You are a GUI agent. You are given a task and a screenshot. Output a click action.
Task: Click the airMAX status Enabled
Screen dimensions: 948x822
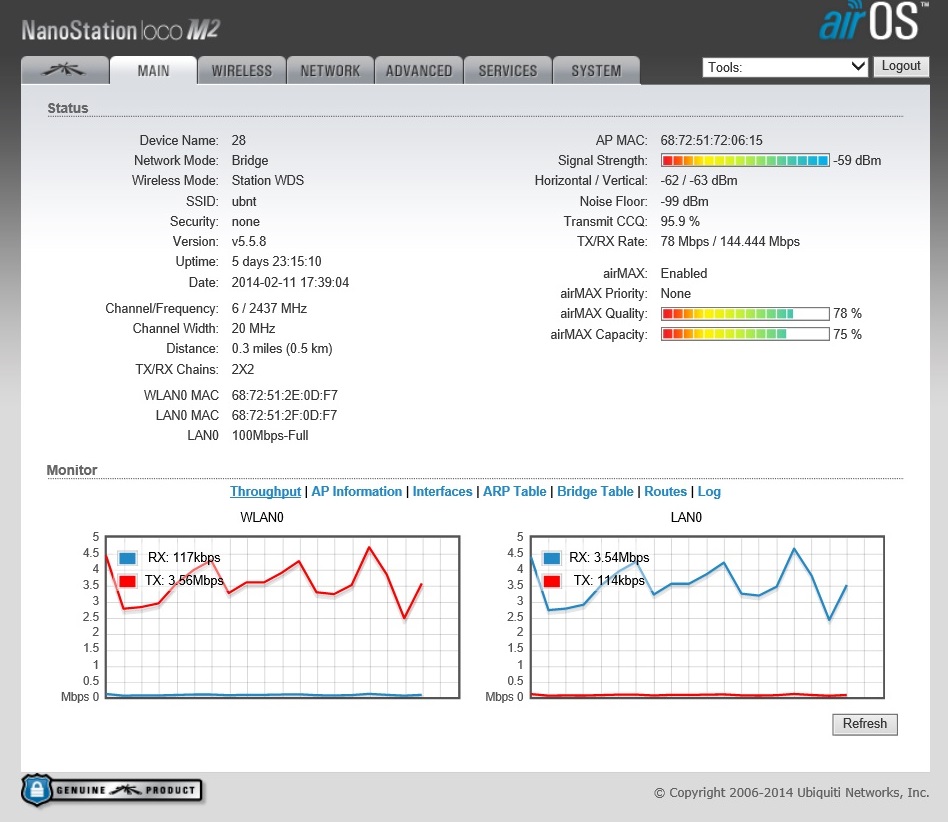click(x=684, y=273)
